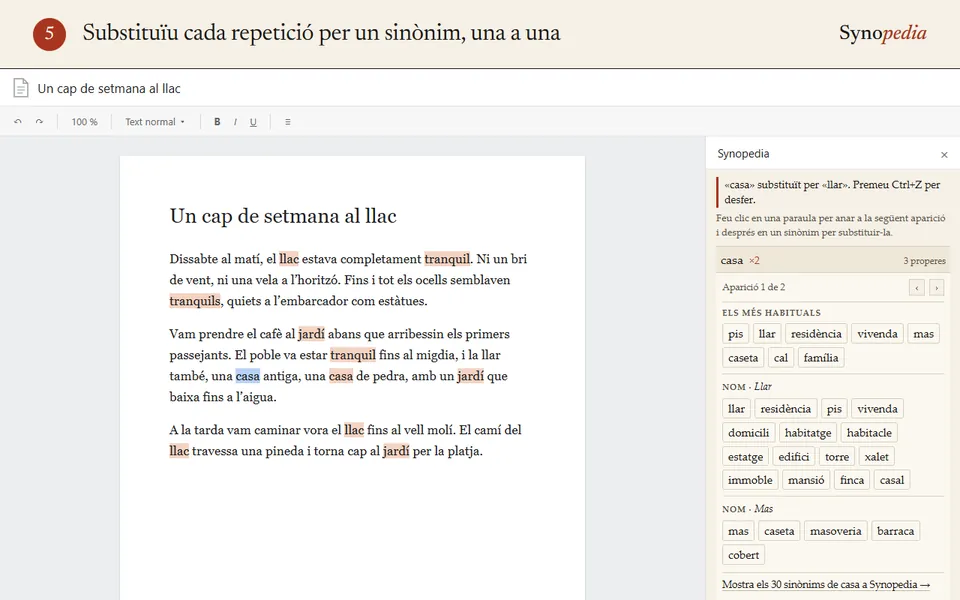The height and width of the screenshot is (600, 960).
Task: Choose the 'habitacle' synonym
Action: 869,433
